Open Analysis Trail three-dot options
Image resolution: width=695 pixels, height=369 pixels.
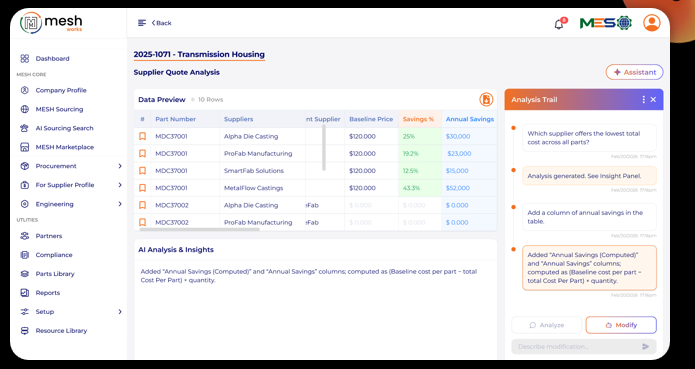point(644,100)
